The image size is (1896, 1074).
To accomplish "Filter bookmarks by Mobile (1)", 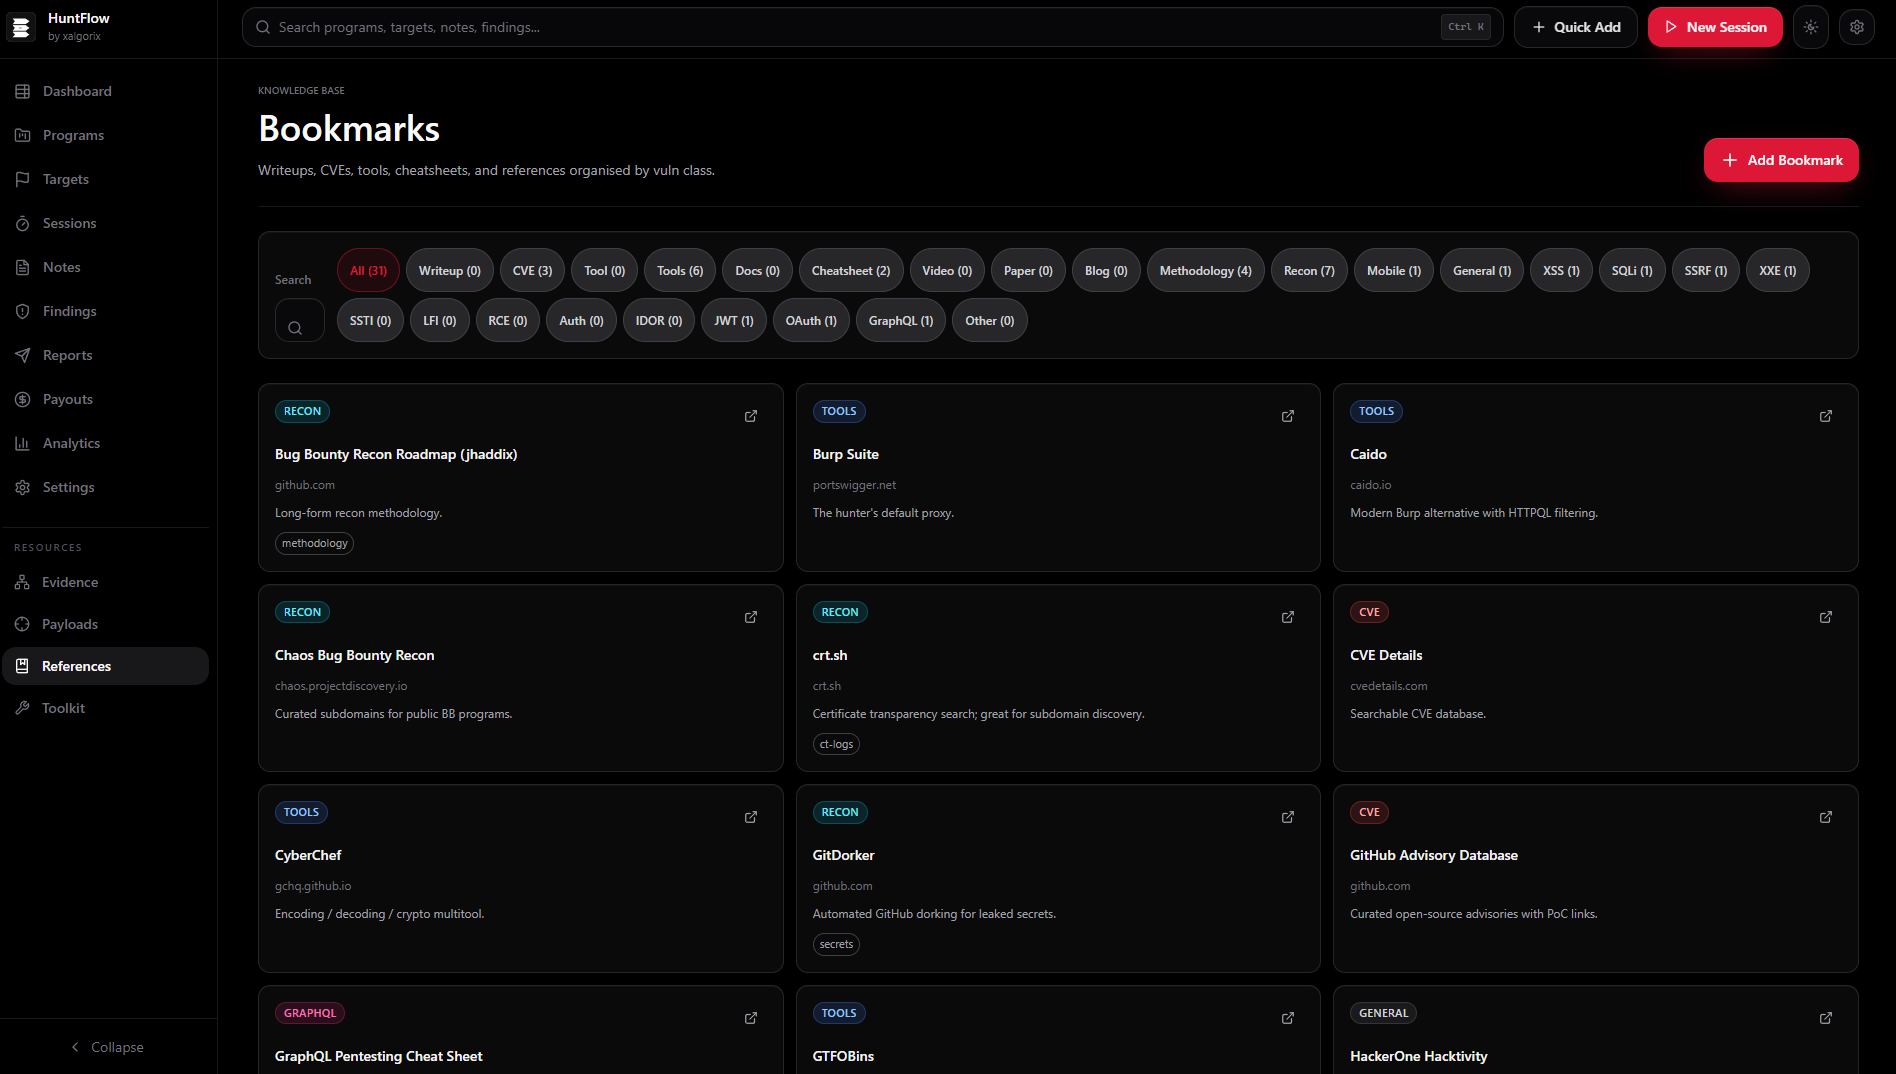I will [1394, 270].
